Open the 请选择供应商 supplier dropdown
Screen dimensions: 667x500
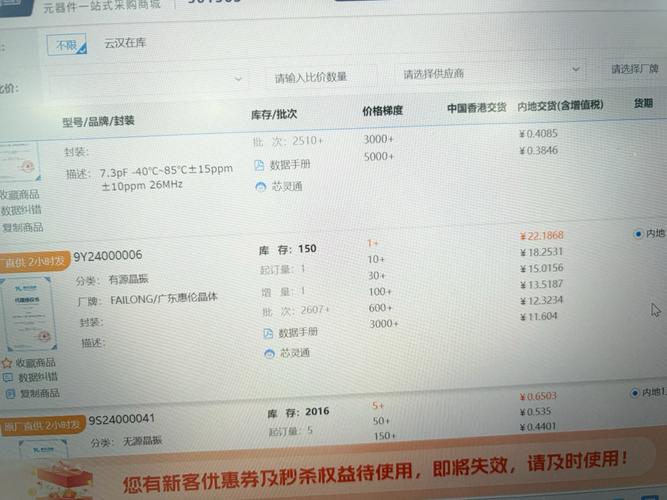click(489, 73)
